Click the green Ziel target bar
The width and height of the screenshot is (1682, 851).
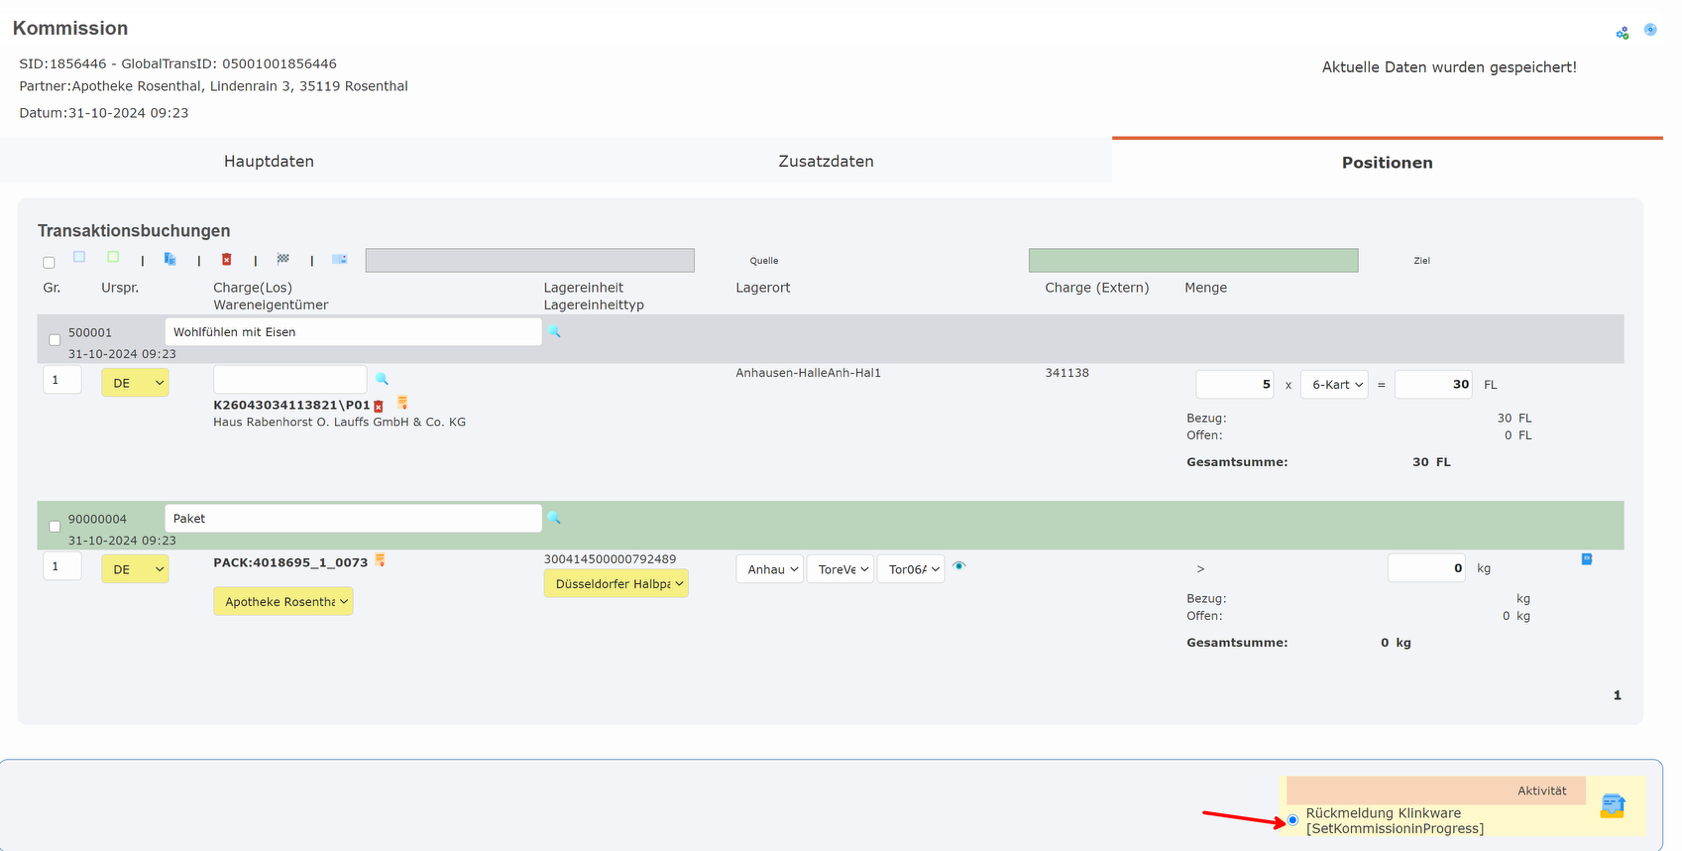click(1193, 260)
